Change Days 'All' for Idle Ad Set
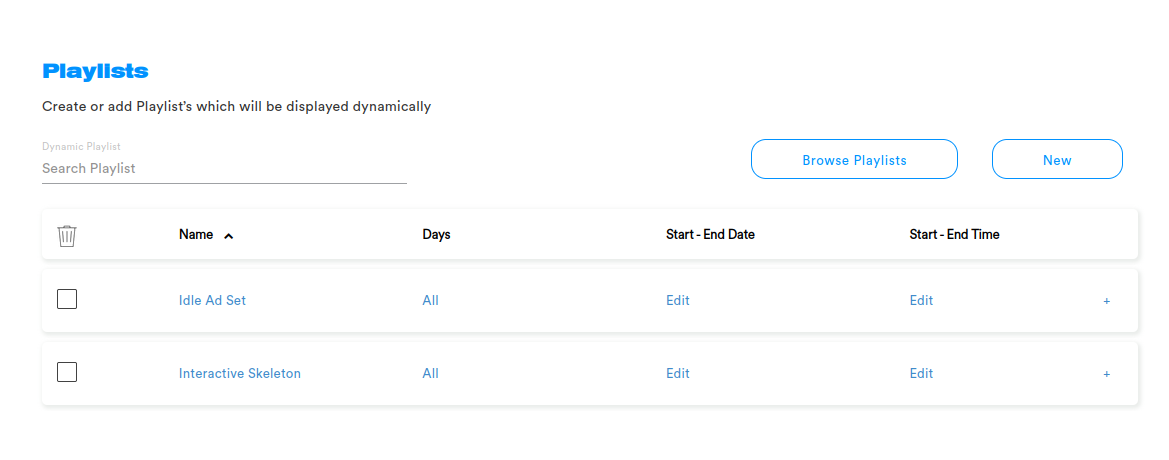This screenshot has height=460, width=1169. [431, 300]
